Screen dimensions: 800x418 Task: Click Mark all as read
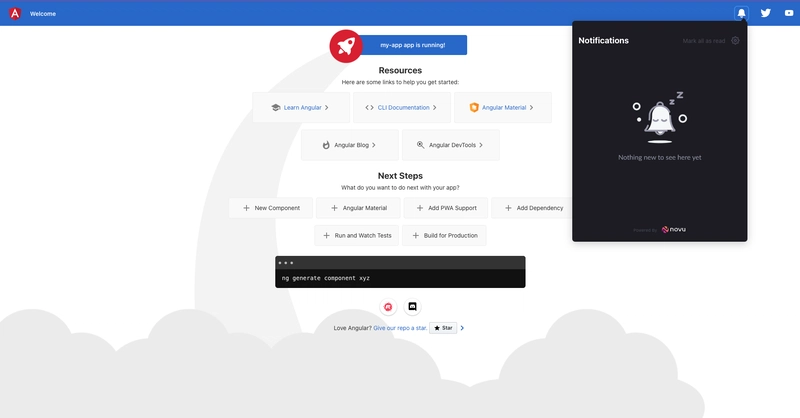click(x=704, y=41)
